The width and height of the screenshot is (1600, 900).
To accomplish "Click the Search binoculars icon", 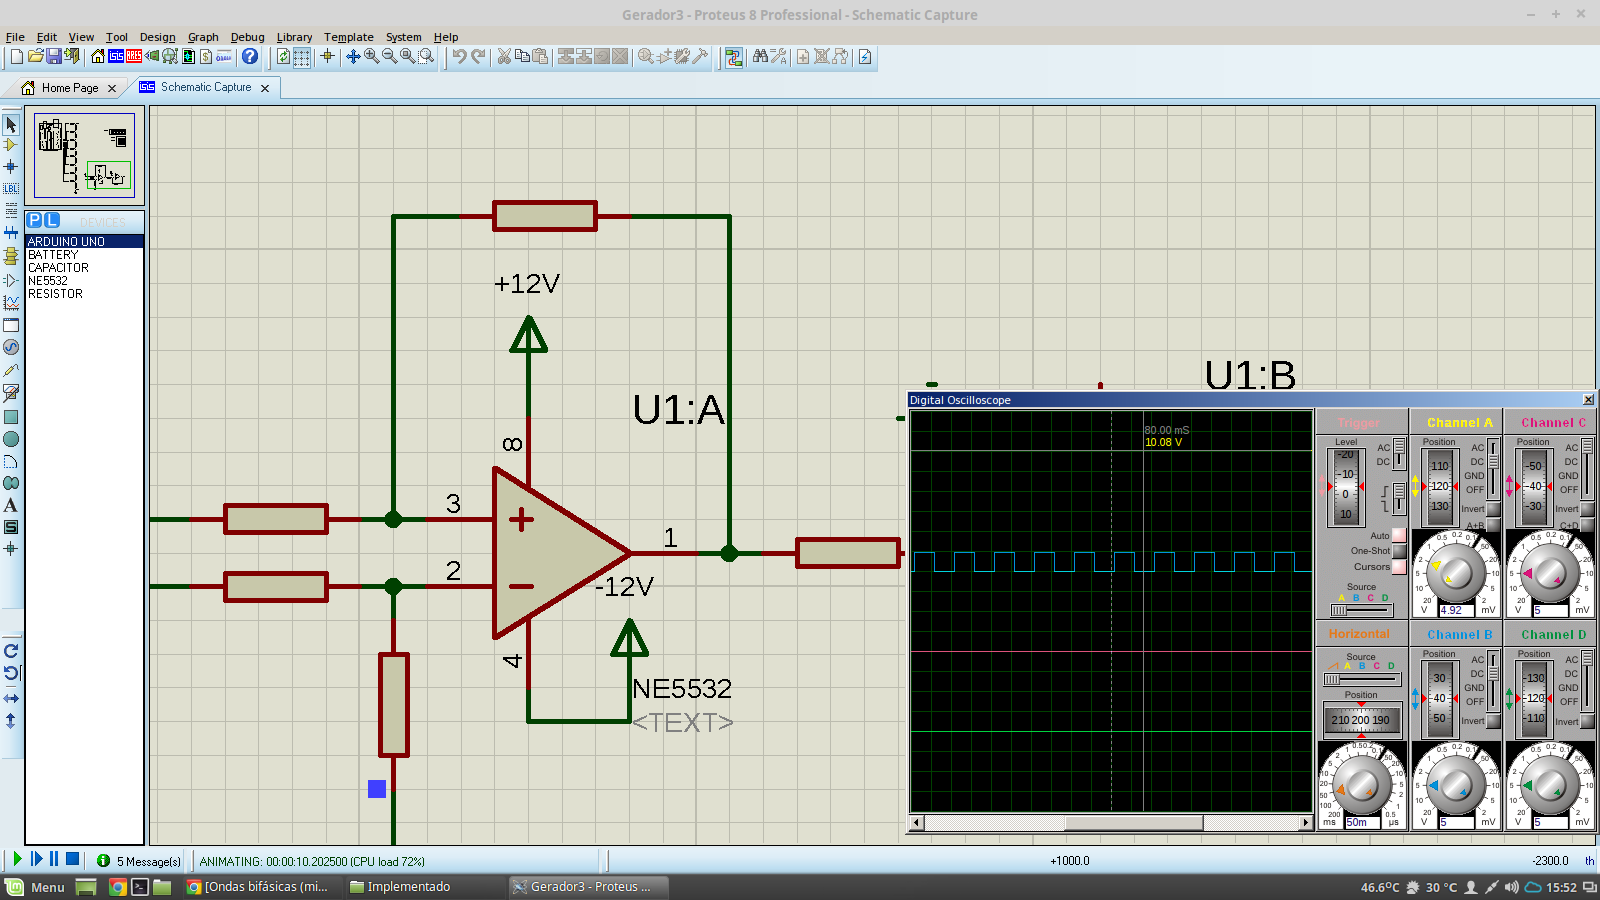I will coord(761,57).
